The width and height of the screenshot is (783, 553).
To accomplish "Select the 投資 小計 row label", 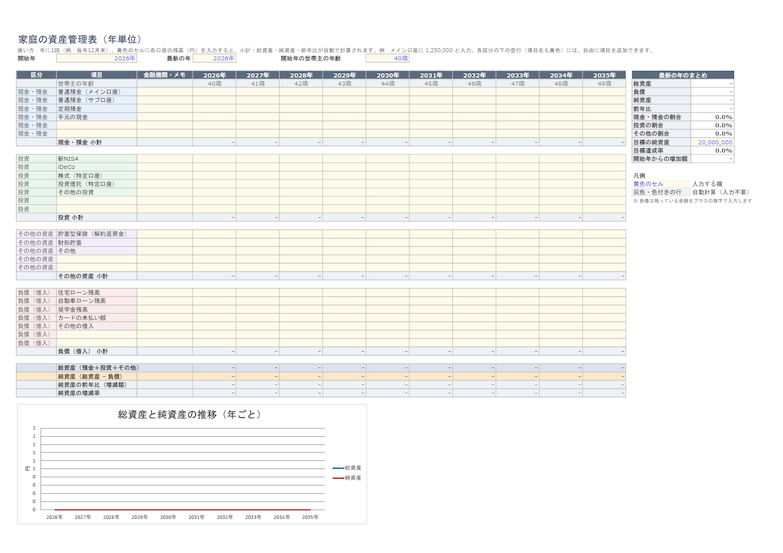I will click(x=96, y=217).
